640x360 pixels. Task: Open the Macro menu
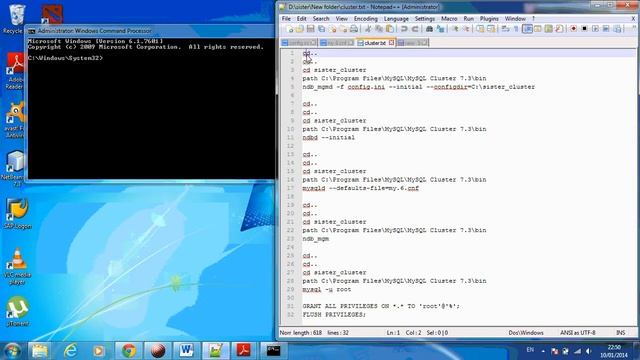tap(449, 19)
